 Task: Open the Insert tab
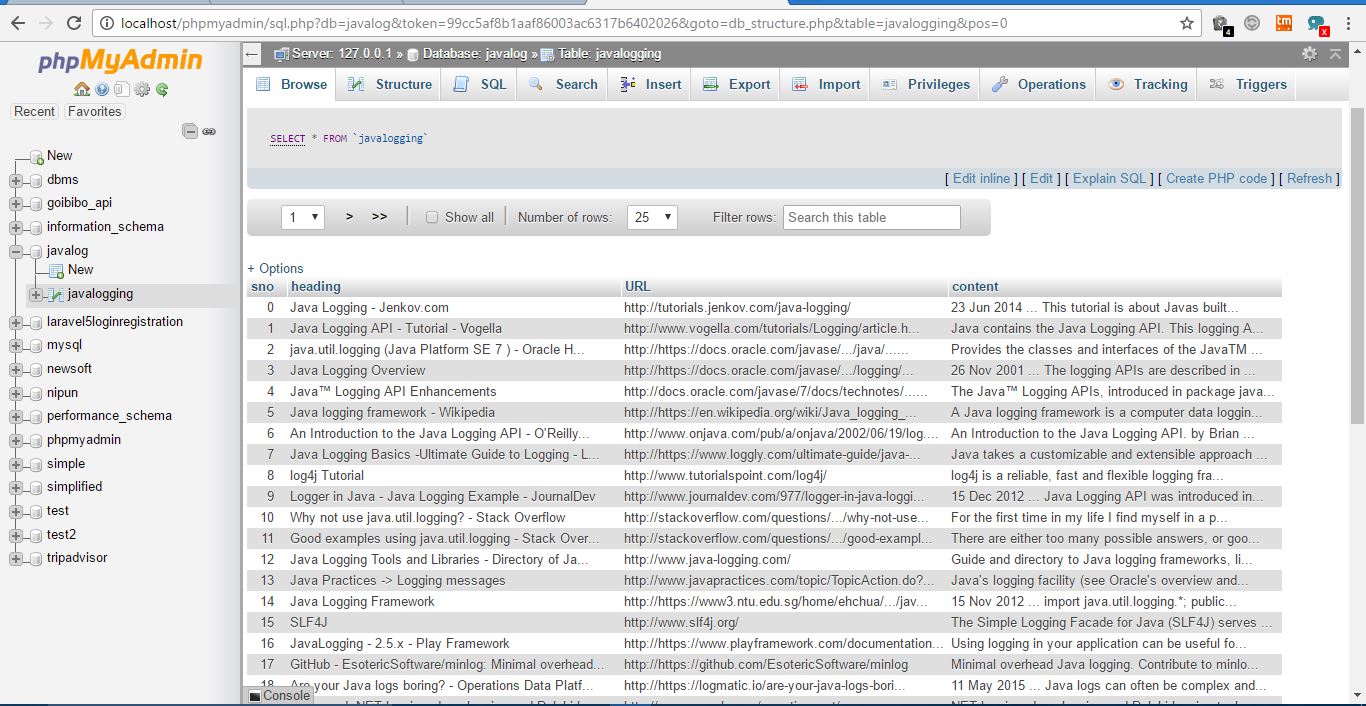(x=651, y=84)
